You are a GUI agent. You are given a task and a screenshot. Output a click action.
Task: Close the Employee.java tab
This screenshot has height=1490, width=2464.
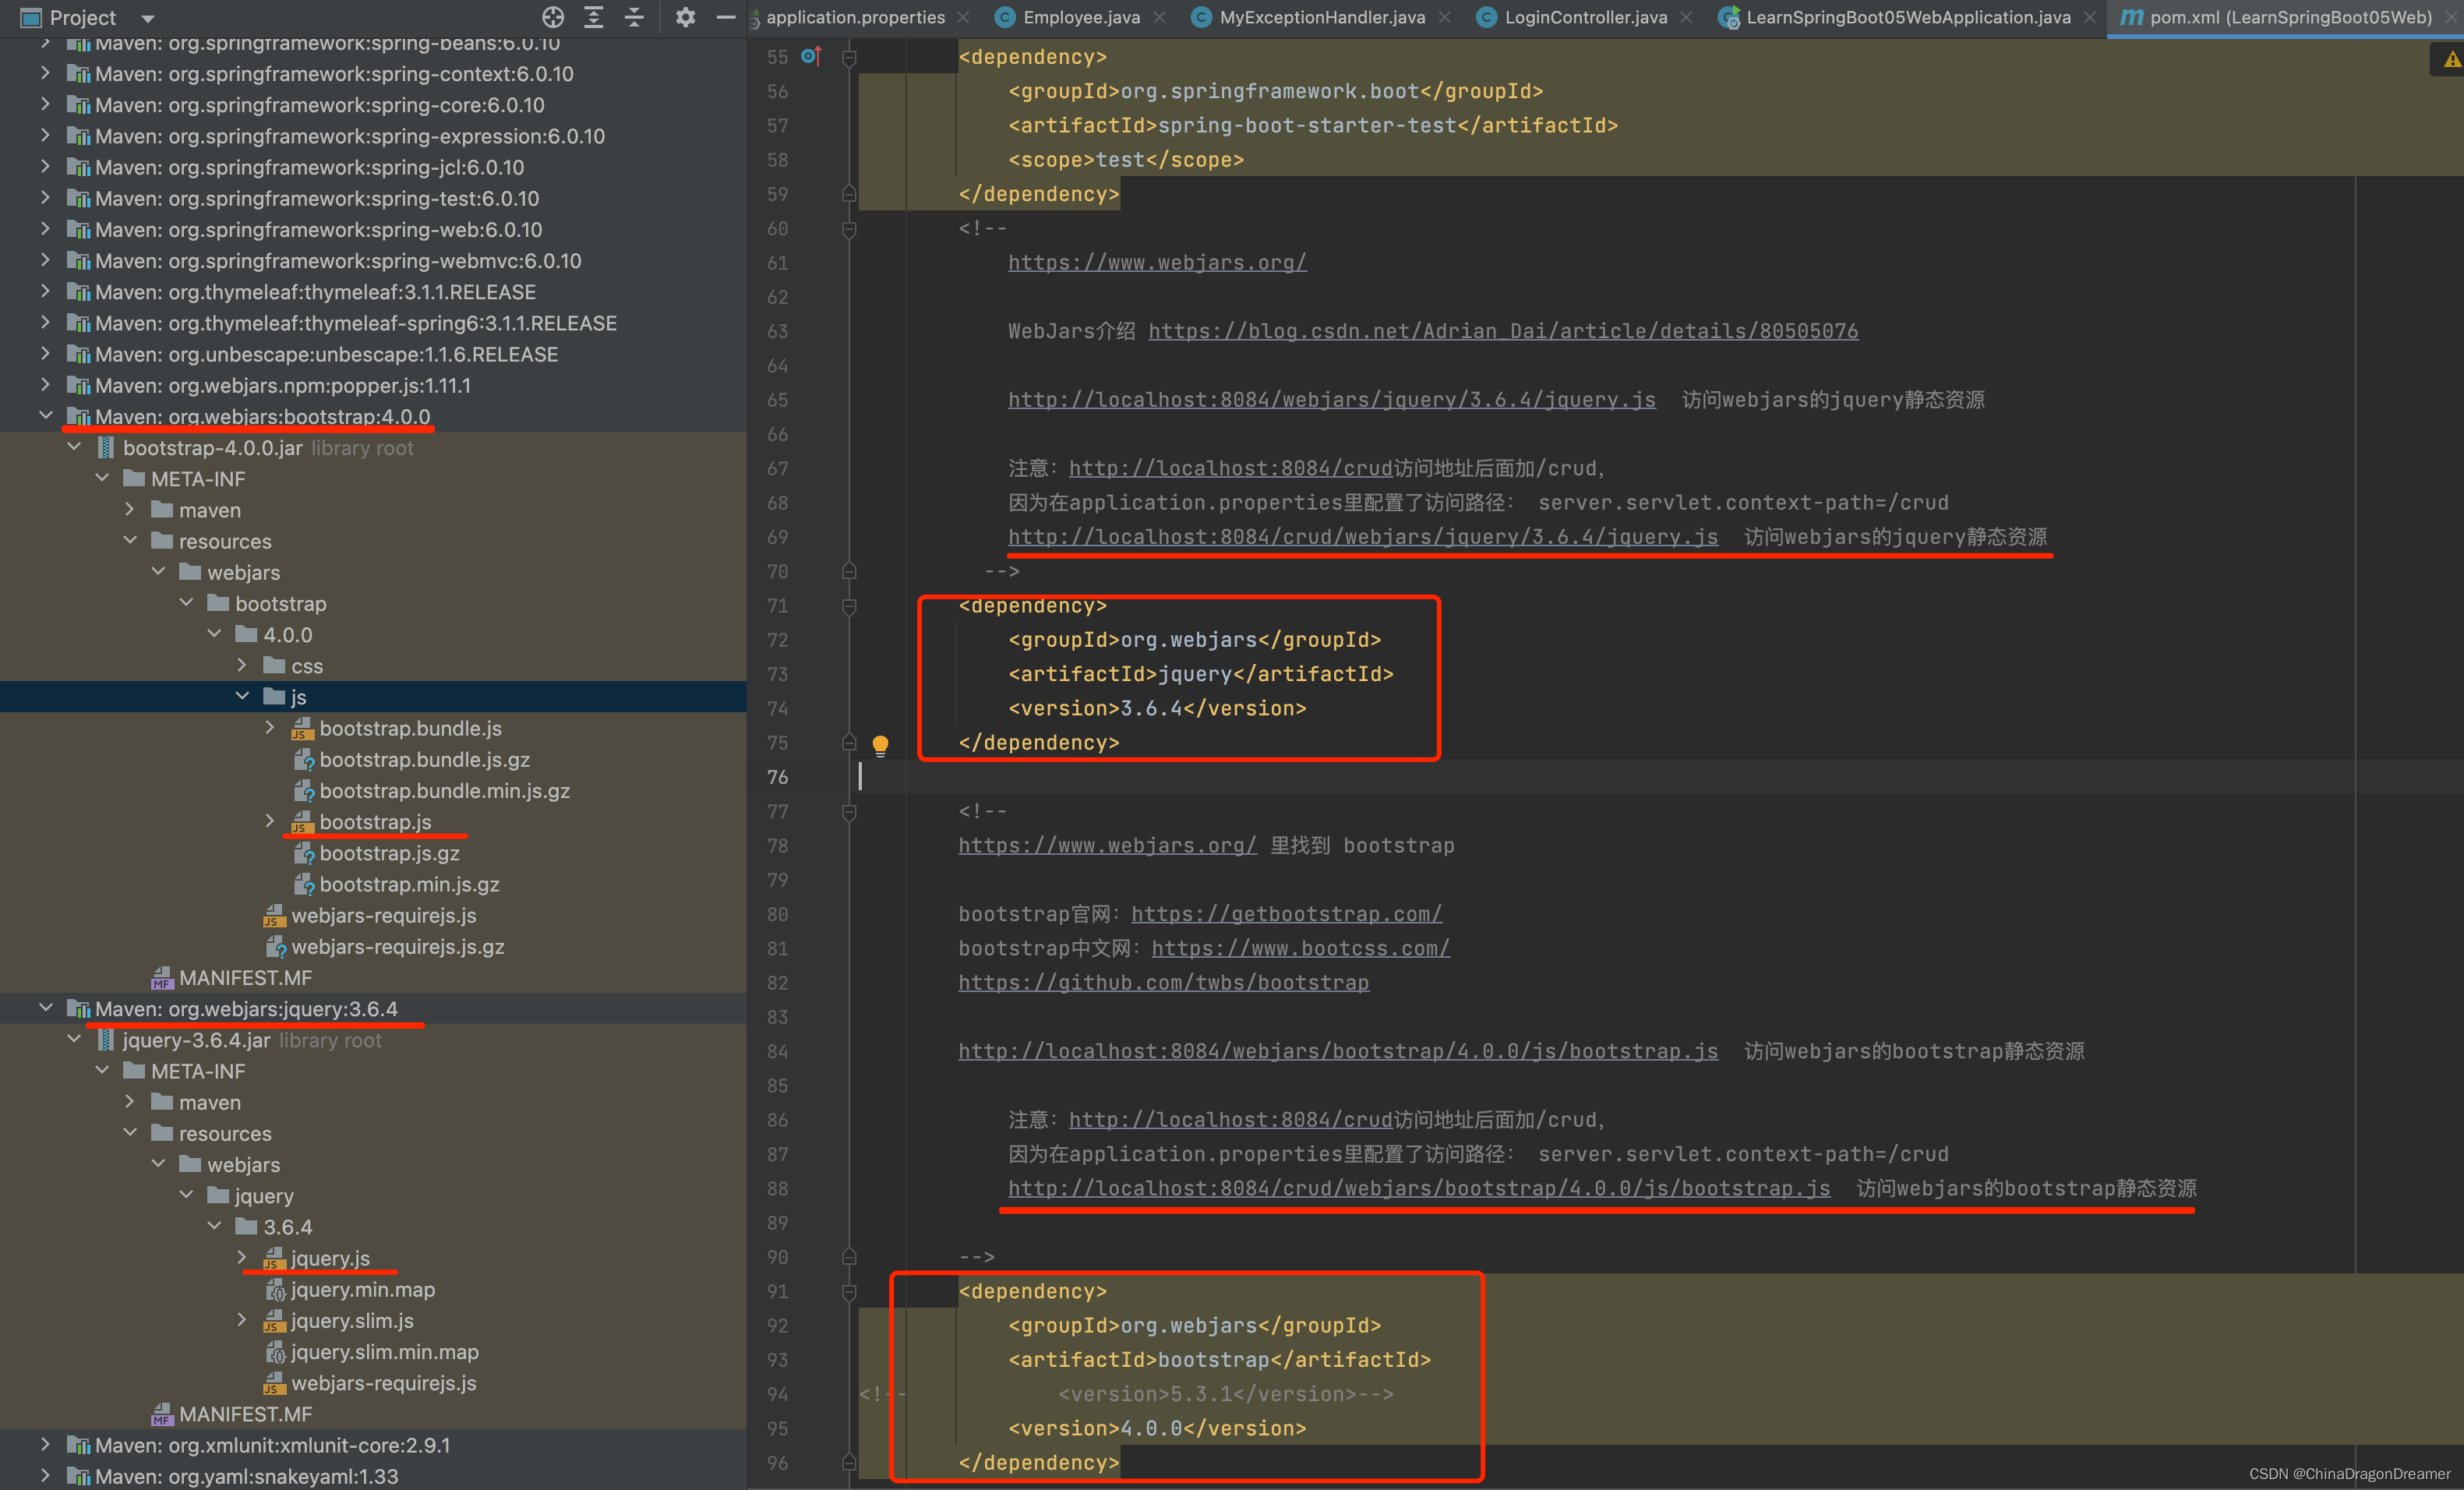click(x=1160, y=17)
